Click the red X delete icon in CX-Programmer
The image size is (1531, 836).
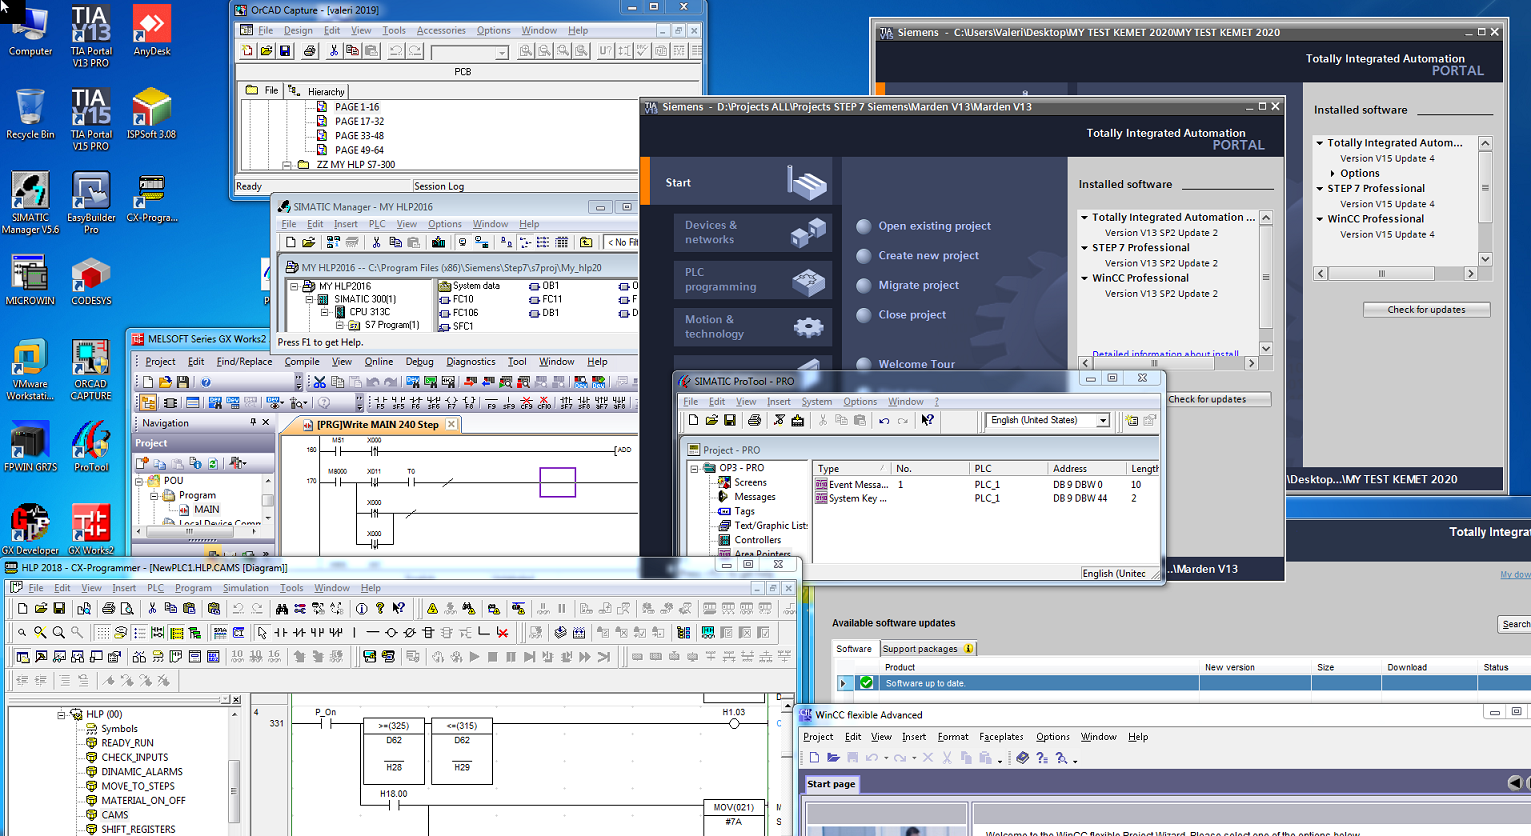(503, 632)
